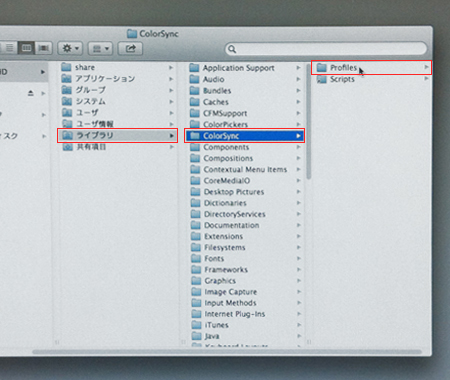Click the middle column vertical scrollbar

[x=309, y=121]
